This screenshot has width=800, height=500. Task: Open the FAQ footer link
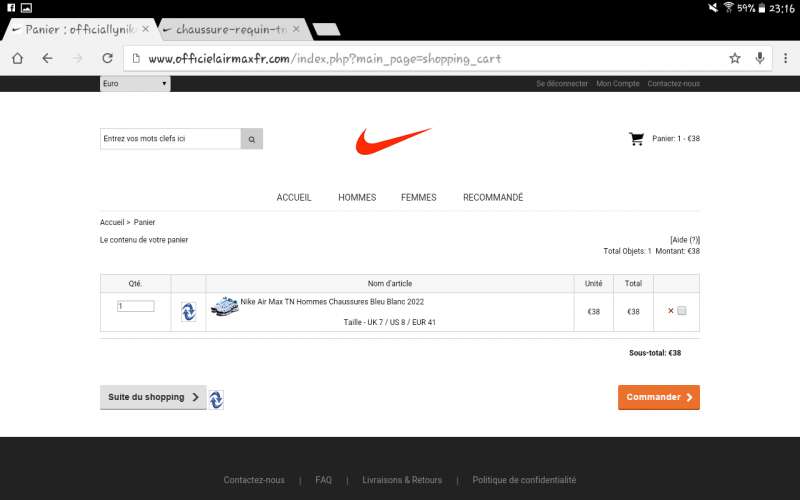(323, 480)
